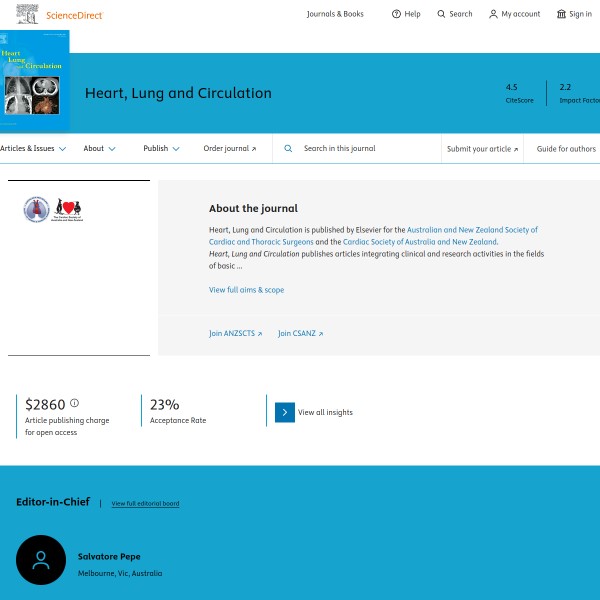
Task: Open the Publish dropdown menu
Action: (161, 148)
